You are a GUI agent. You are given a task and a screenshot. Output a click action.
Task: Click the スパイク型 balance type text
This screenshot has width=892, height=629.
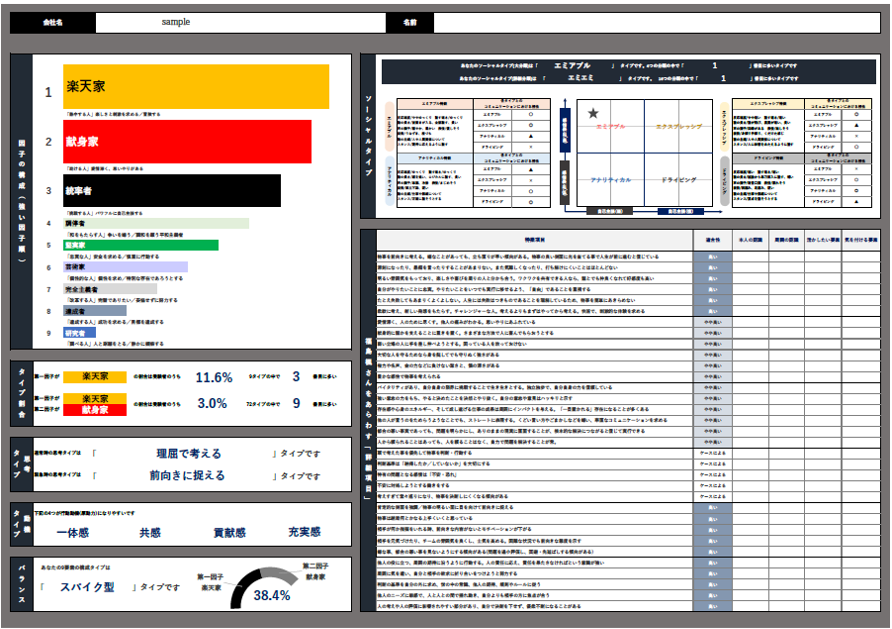pyautogui.click(x=88, y=587)
